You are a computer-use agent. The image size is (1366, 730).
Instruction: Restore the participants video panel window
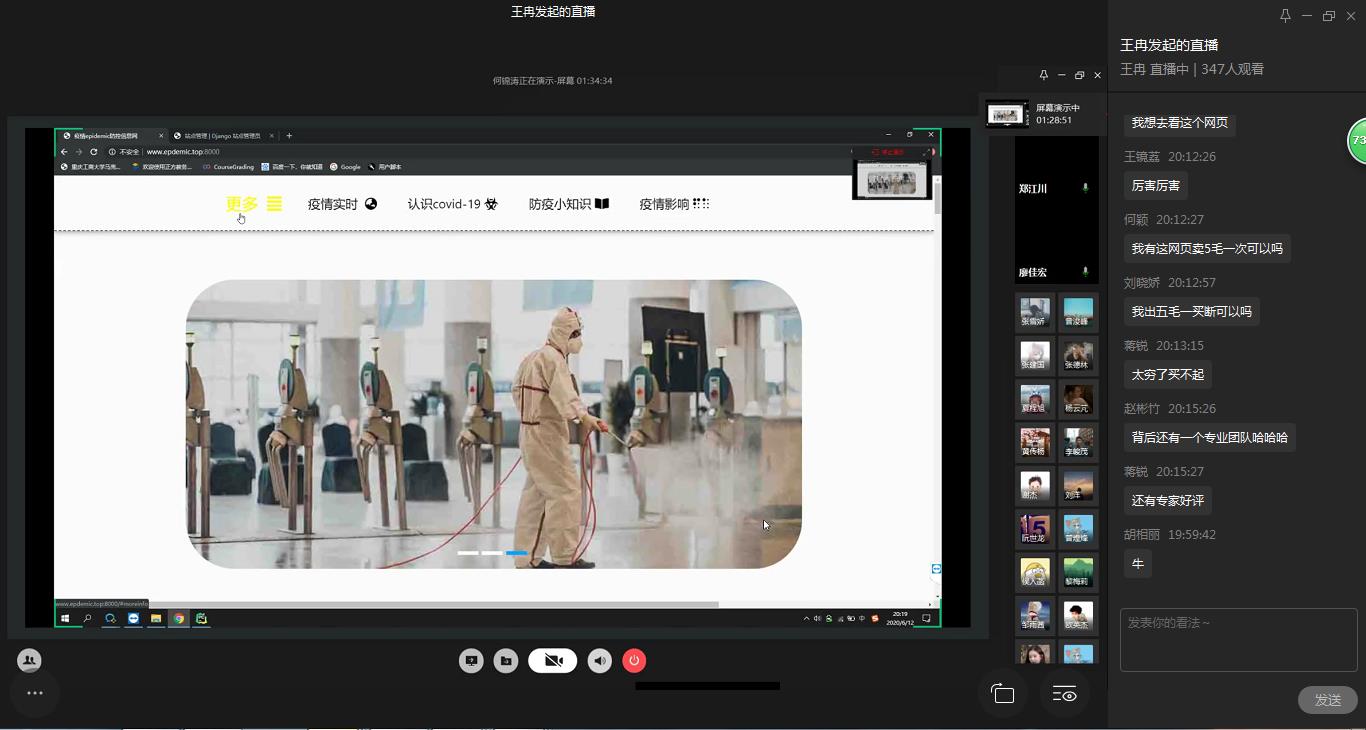(1079, 75)
